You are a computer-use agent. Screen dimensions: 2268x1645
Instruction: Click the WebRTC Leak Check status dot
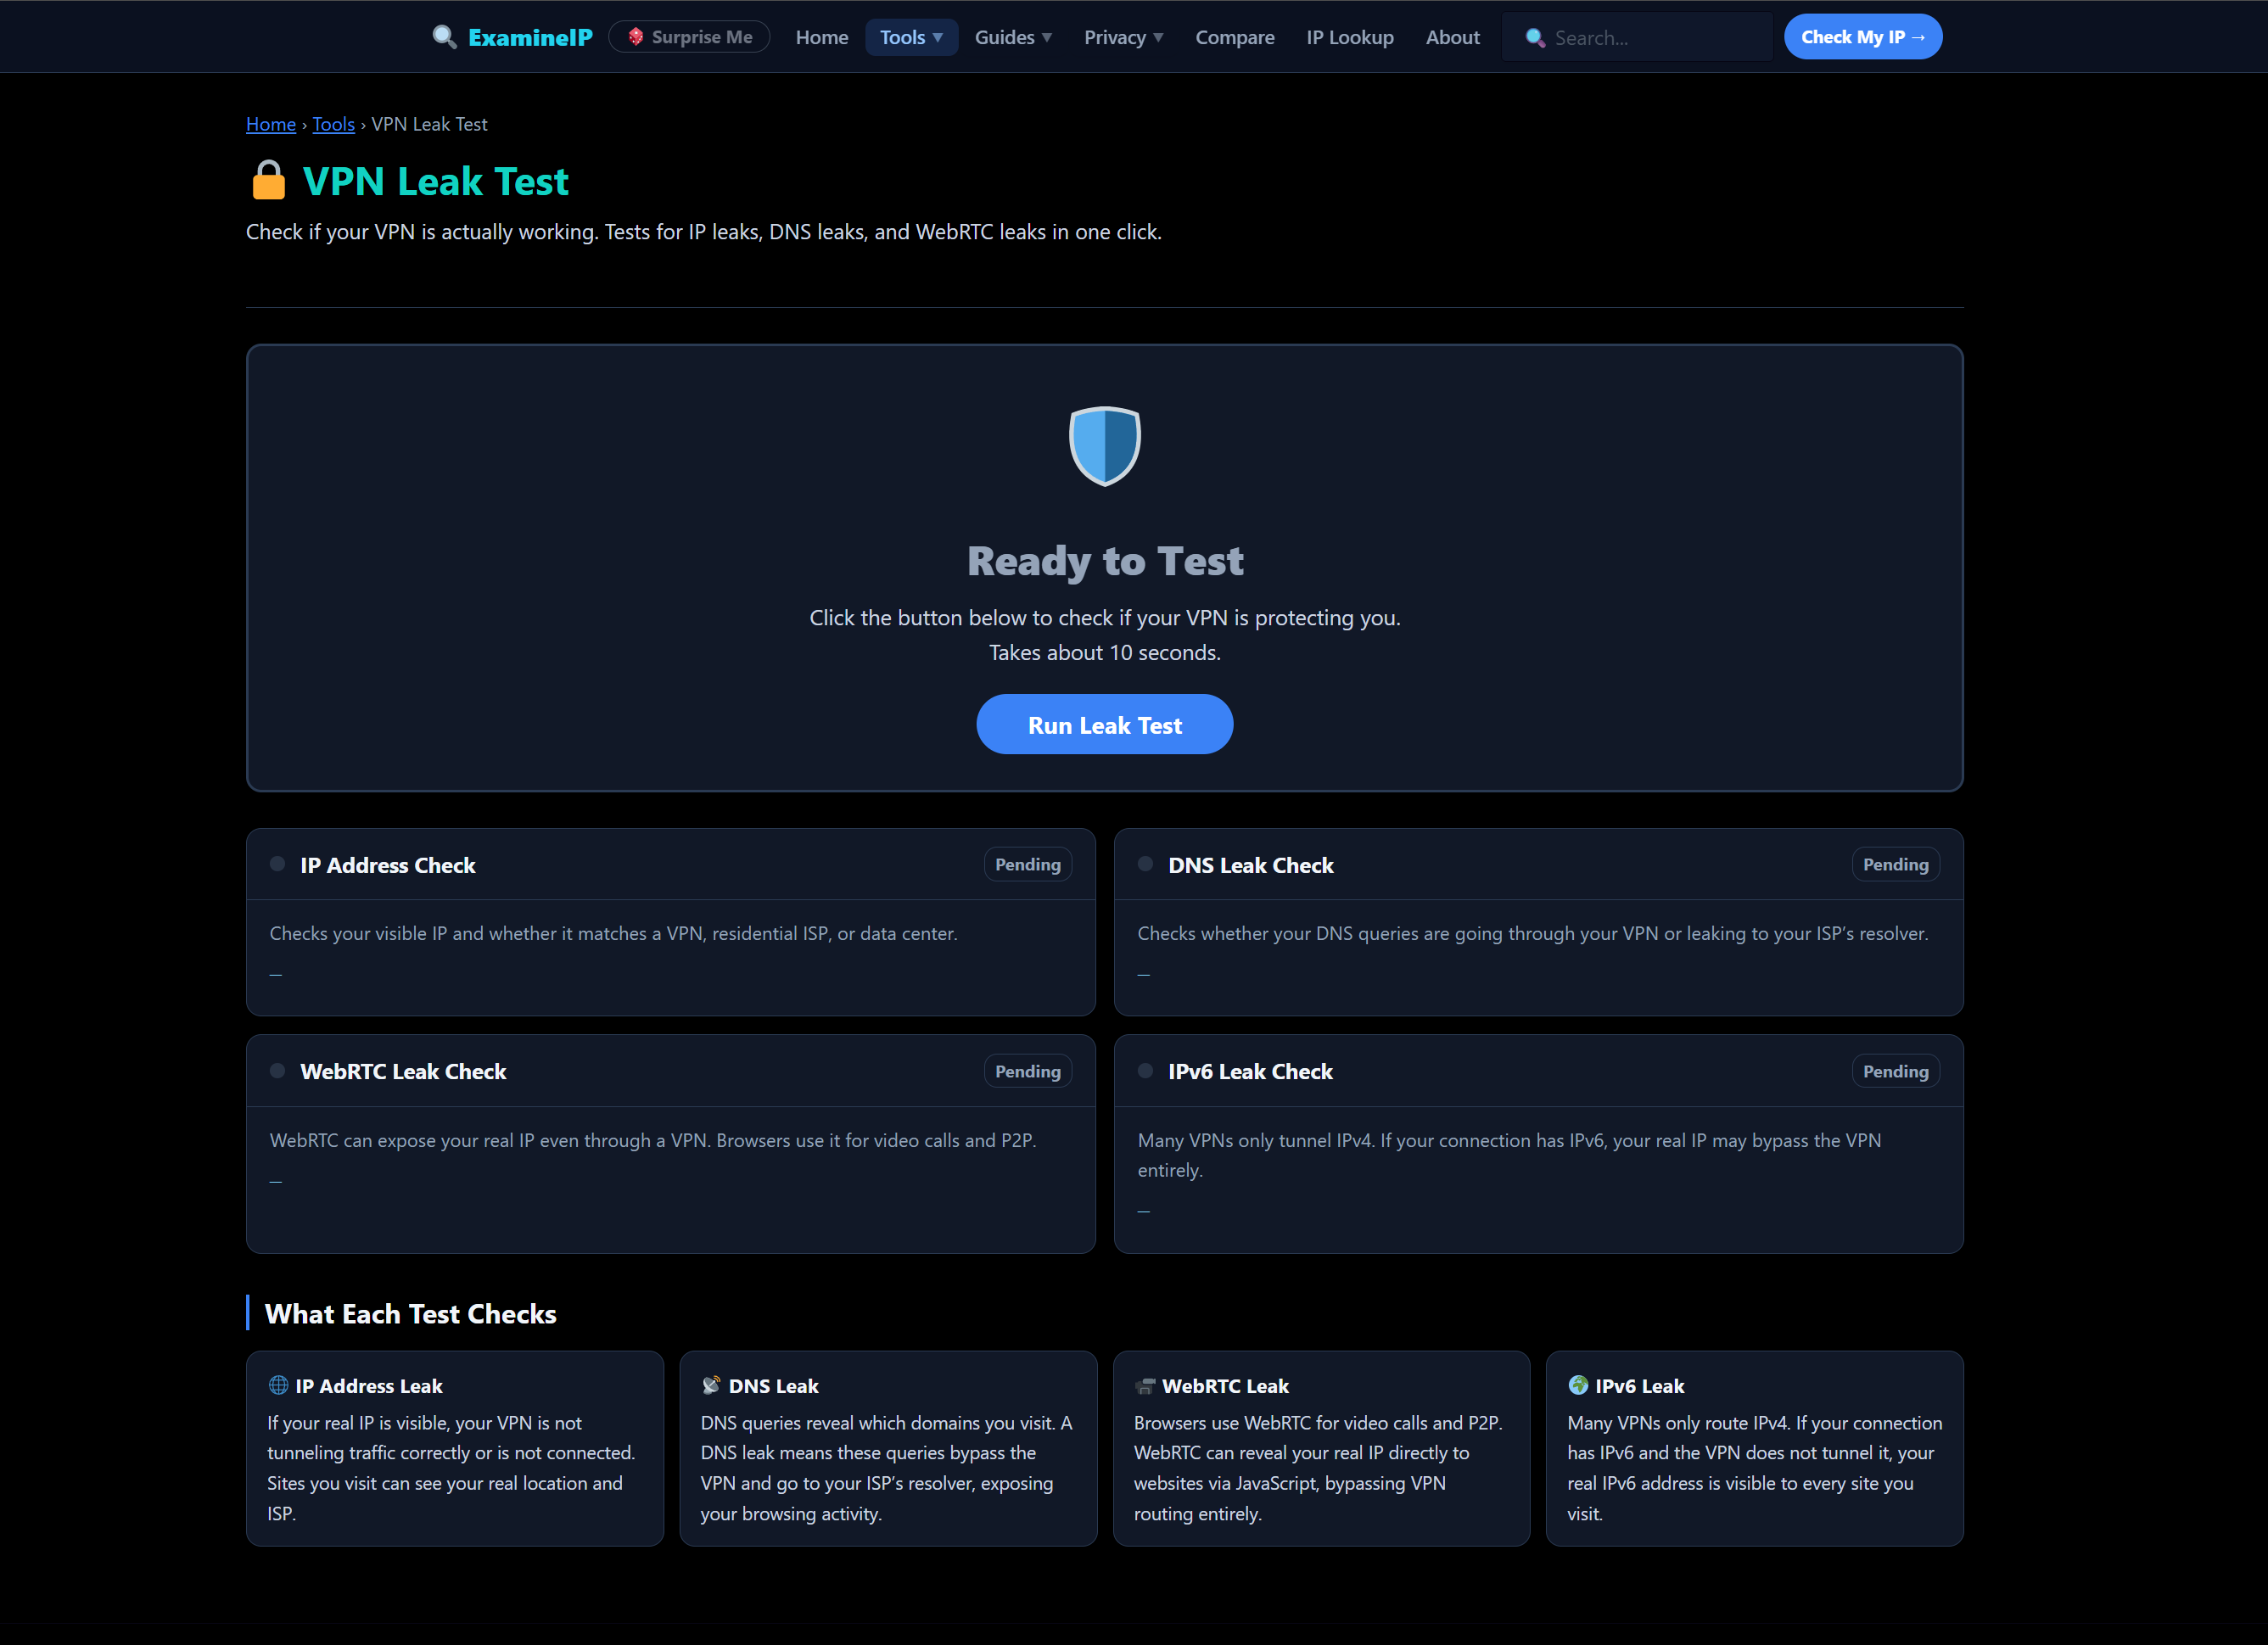pyautogui.click(x=278, y=1071)
